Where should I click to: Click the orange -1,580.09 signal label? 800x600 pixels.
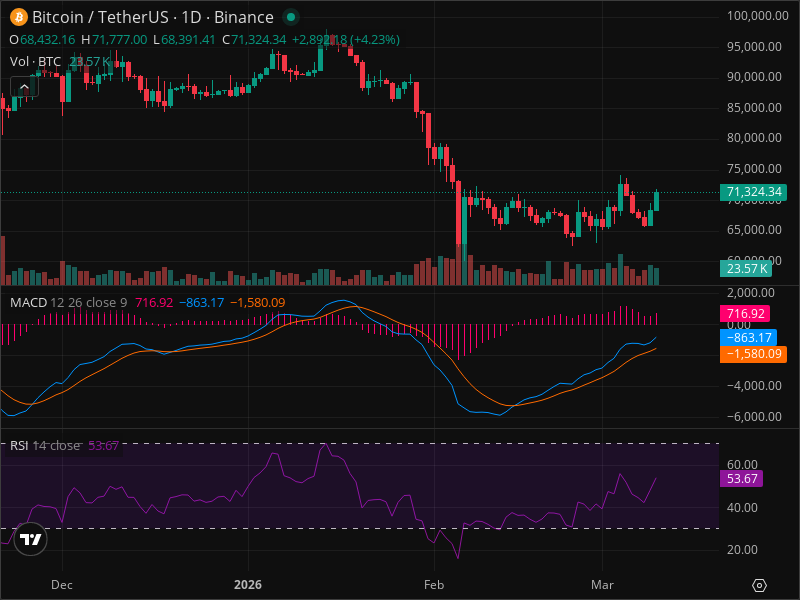coord(753,354)
